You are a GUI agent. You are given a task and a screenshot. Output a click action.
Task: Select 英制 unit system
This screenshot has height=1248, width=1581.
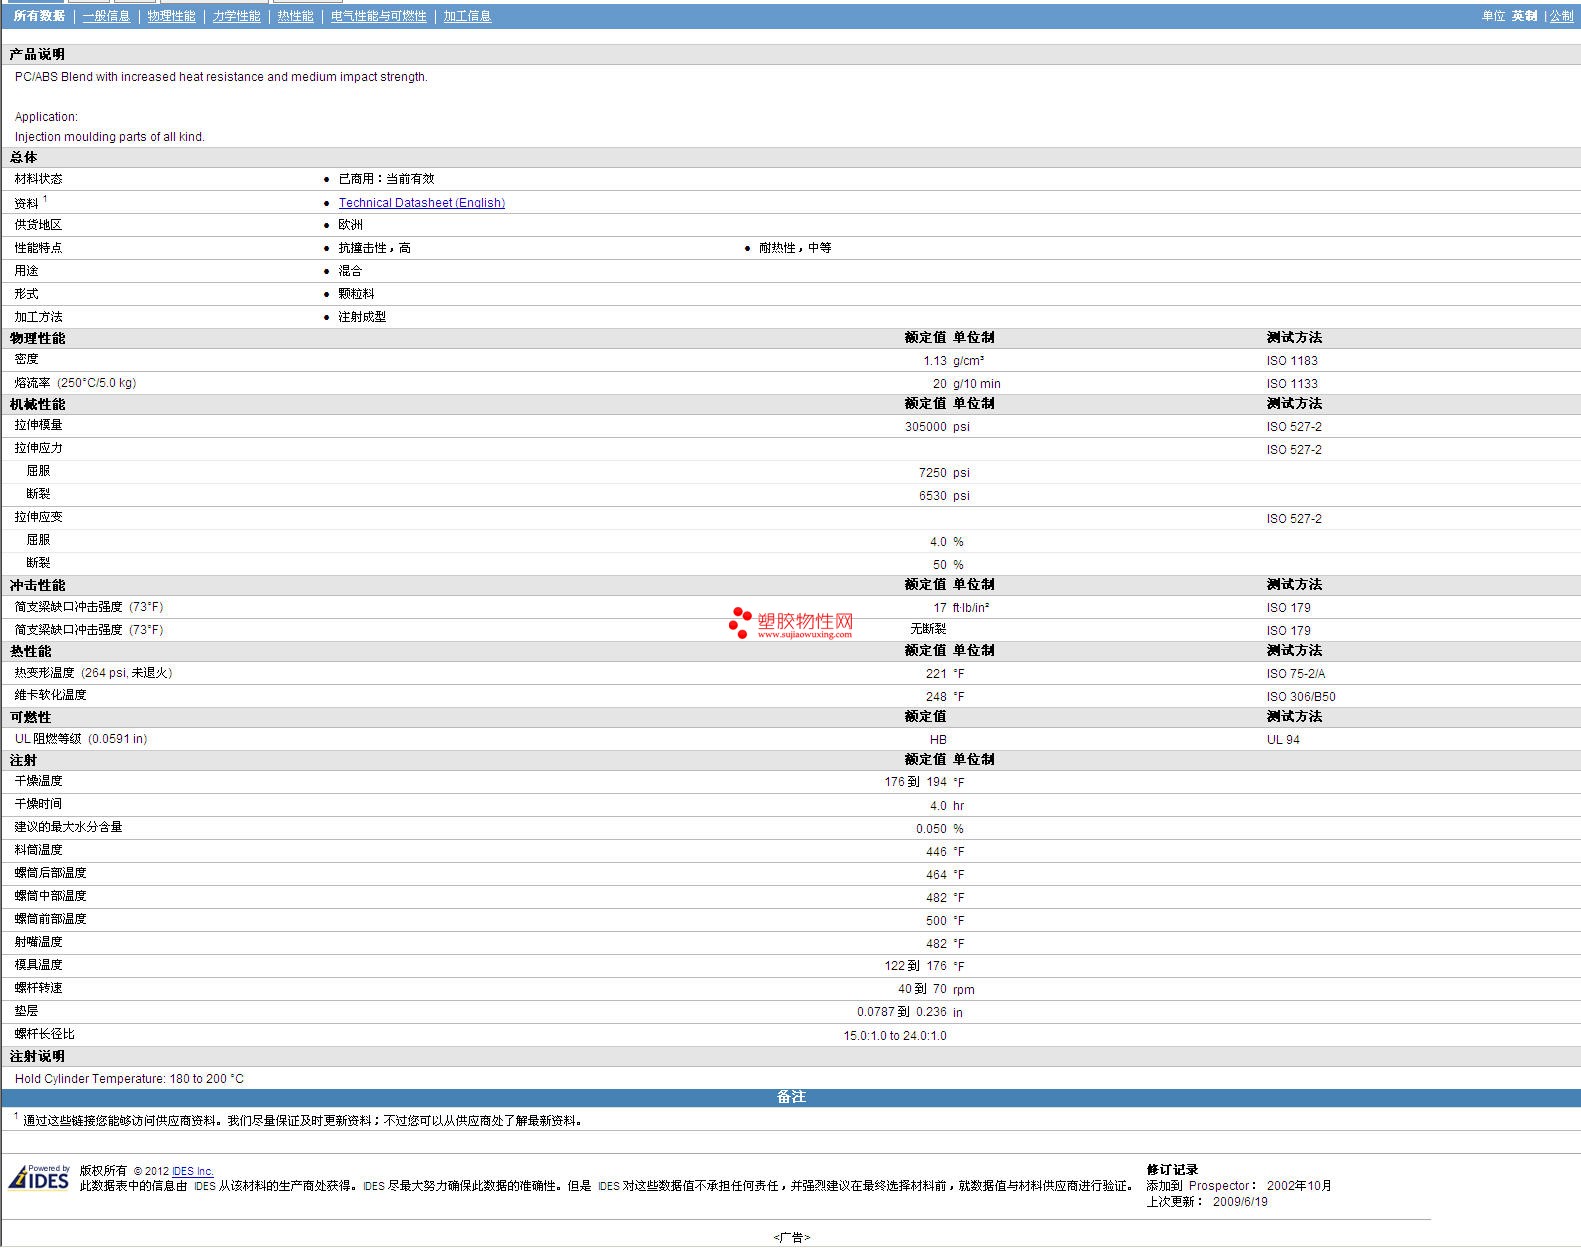(1524, 16)
